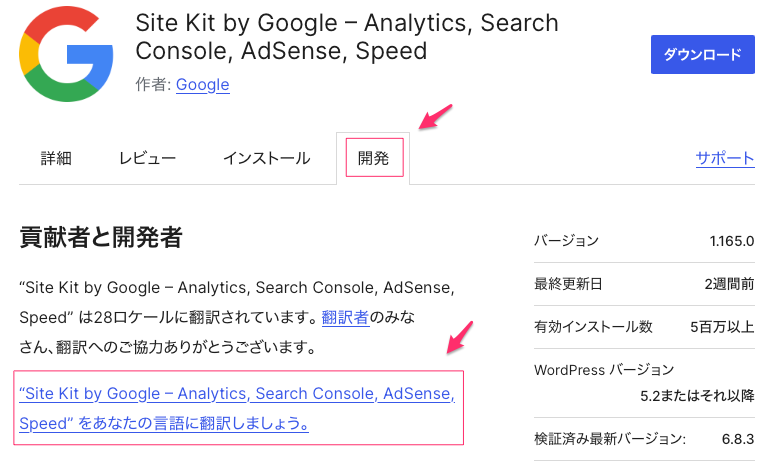This screenshot has width=775, height=467.
Task: Click the WordPress バージョン label
Action: point(604,370)
